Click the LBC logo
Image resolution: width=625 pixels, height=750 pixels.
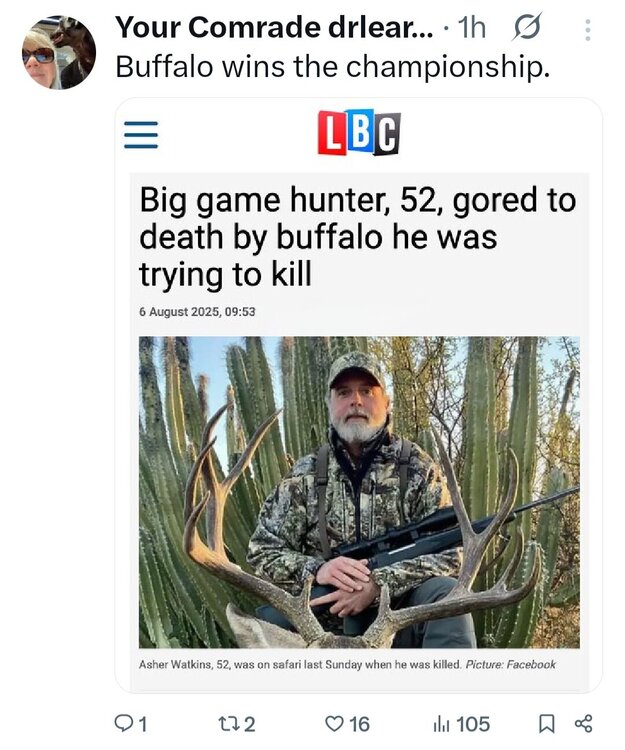coord(358,133)
